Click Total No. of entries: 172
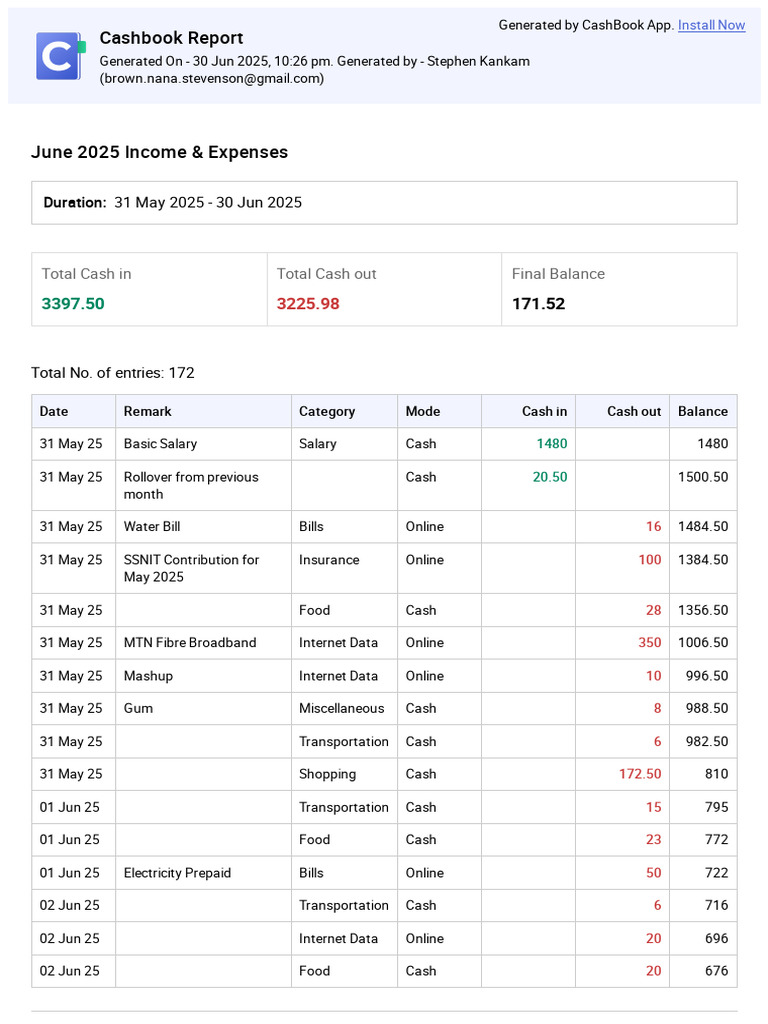The height and width of the screenshot is (1024, 768). coord(113,373)
